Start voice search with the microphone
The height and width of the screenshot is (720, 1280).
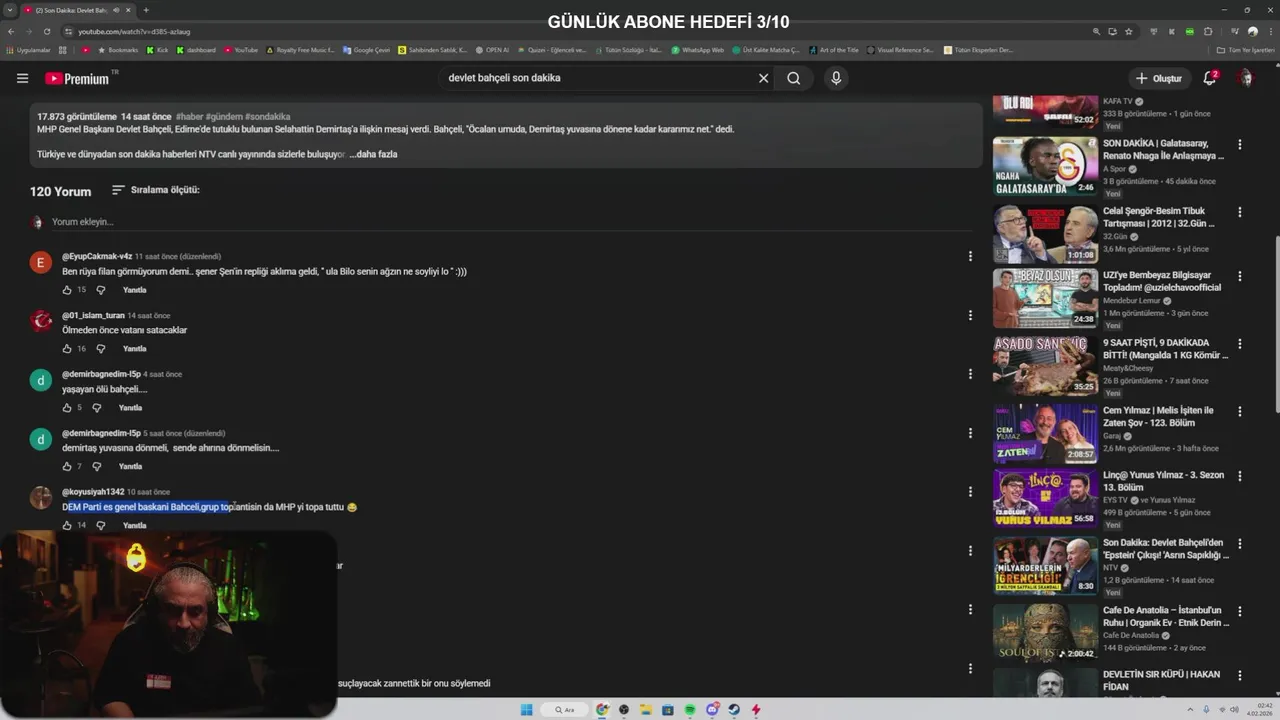point(836,78)
